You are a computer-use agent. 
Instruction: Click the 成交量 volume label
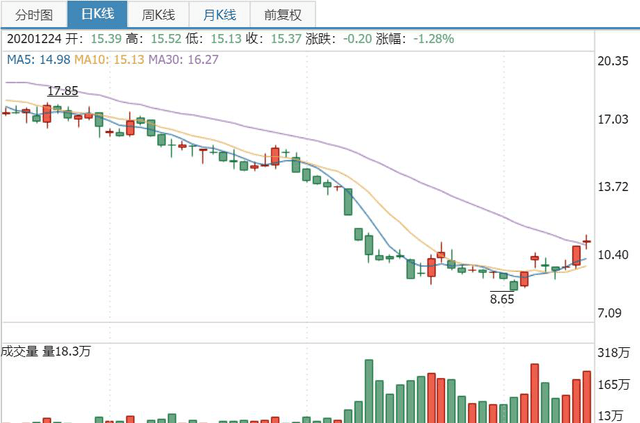point(19,351)
